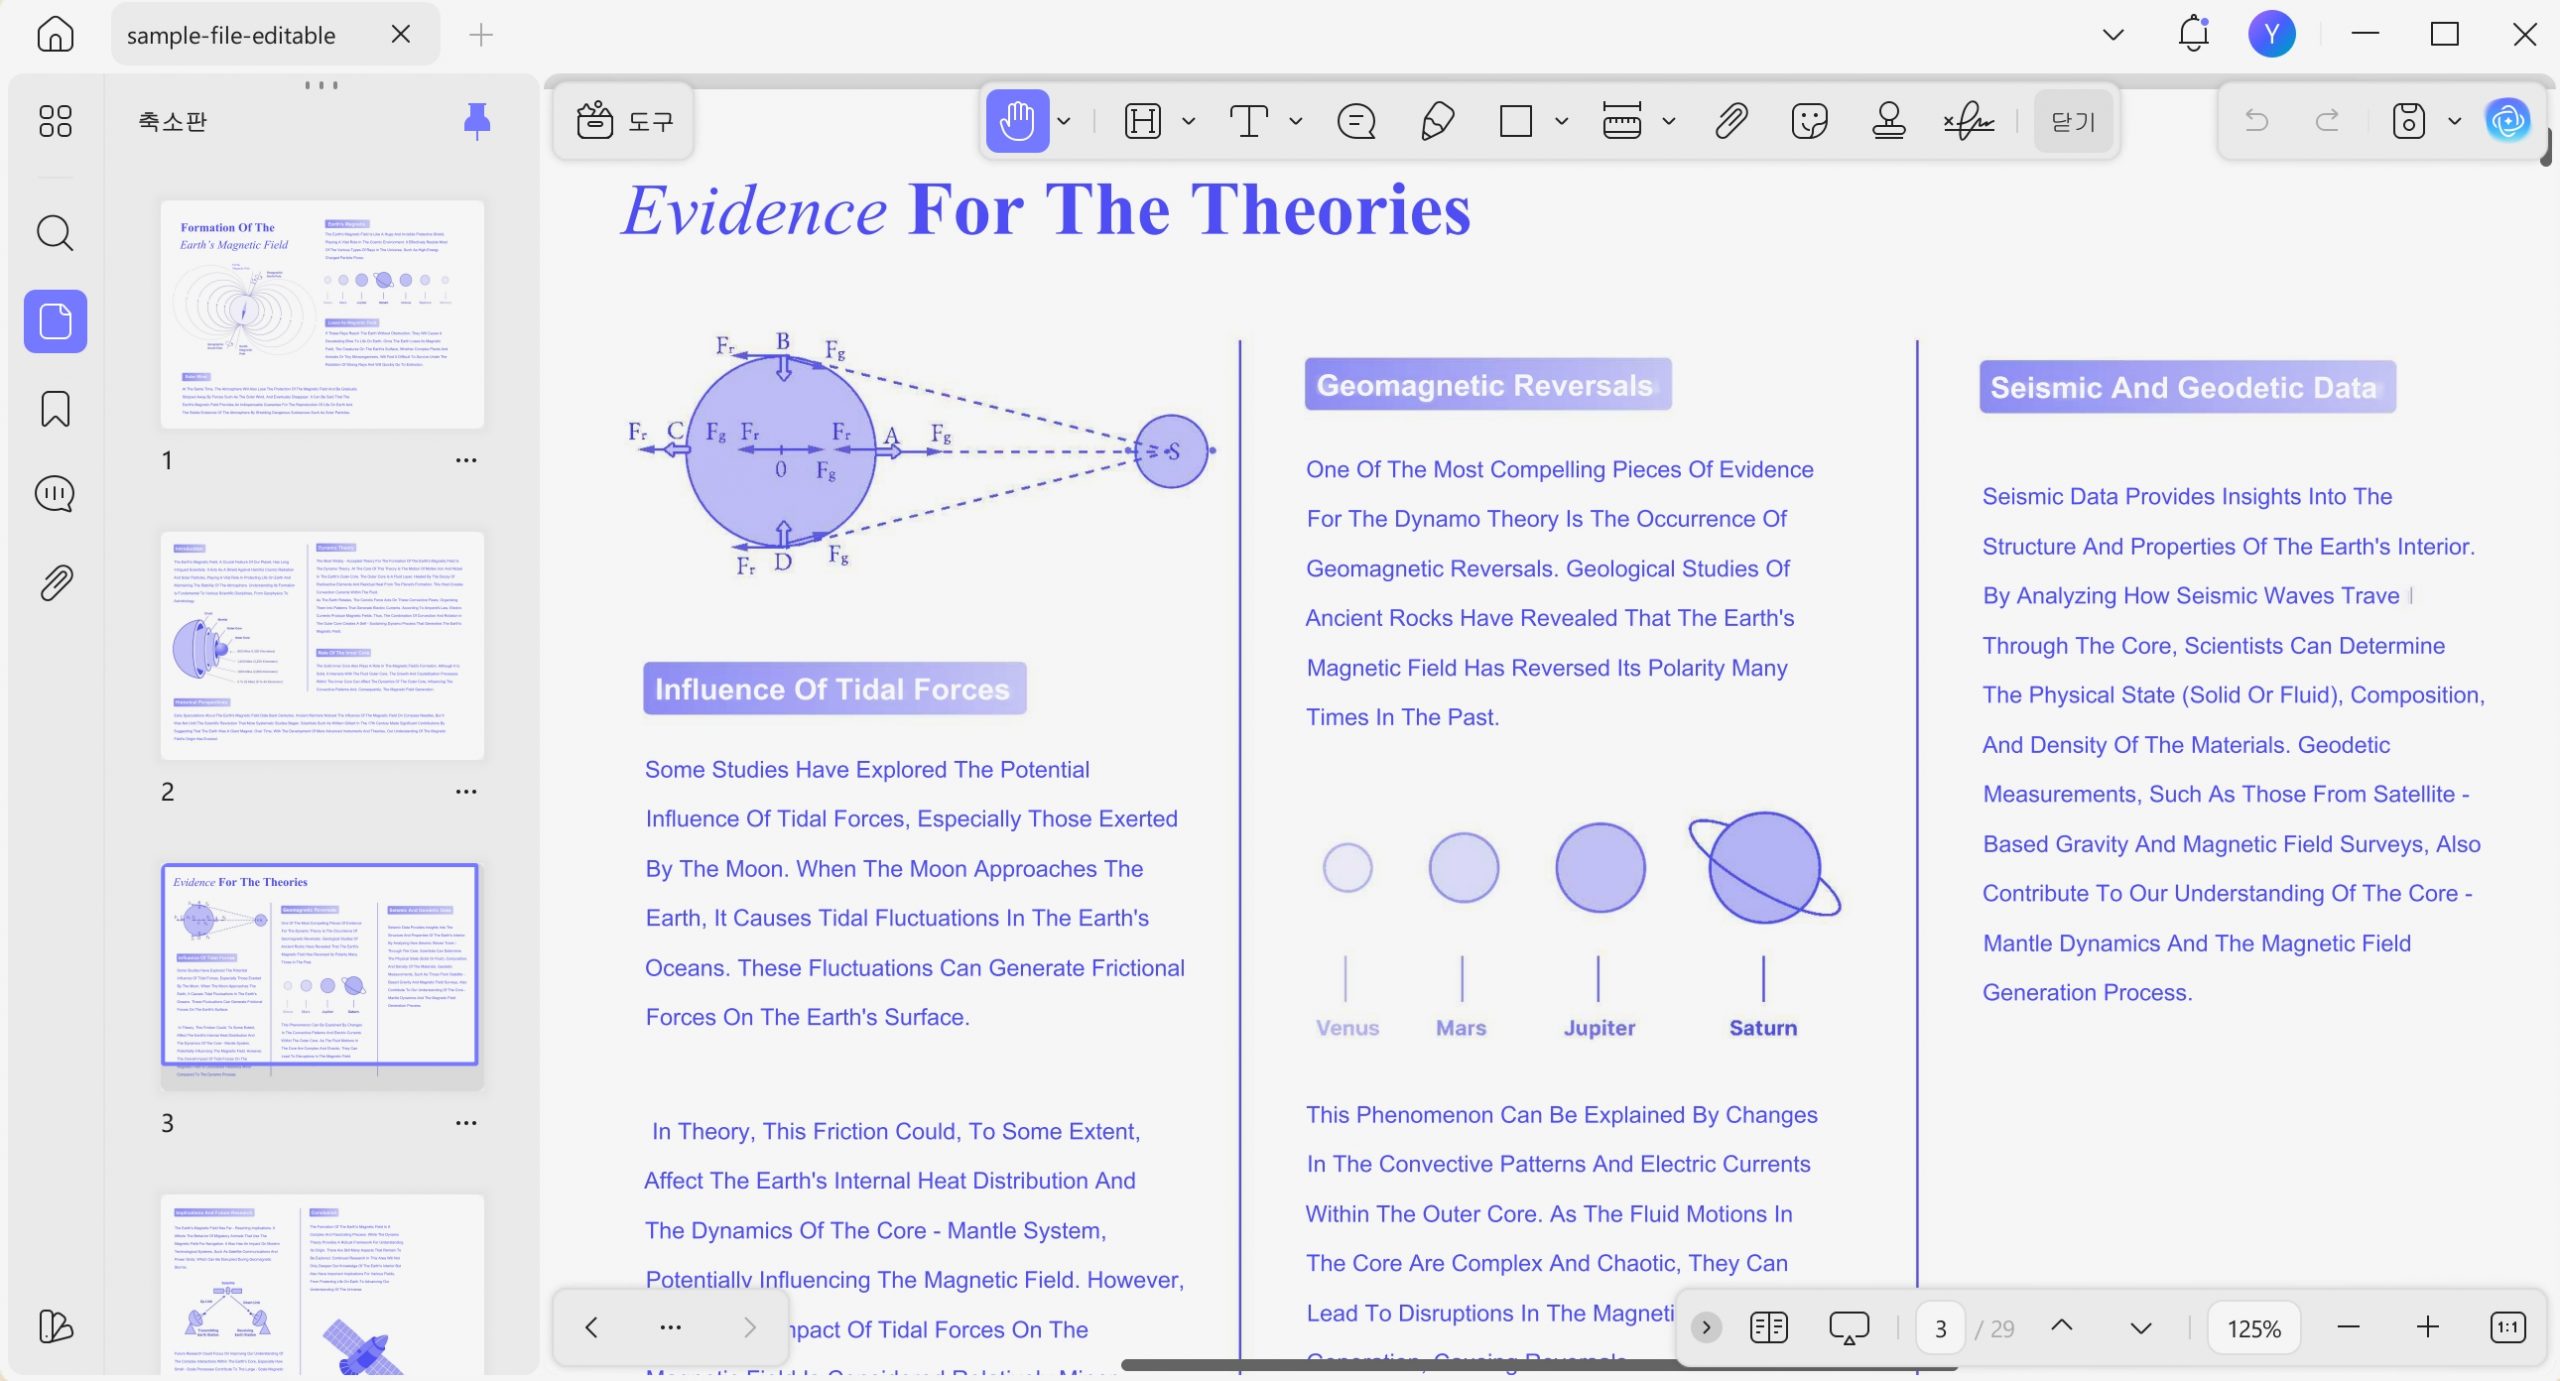Open the attachments panel in sidebar
The image size is (2560, 1381).
point(55,582)
